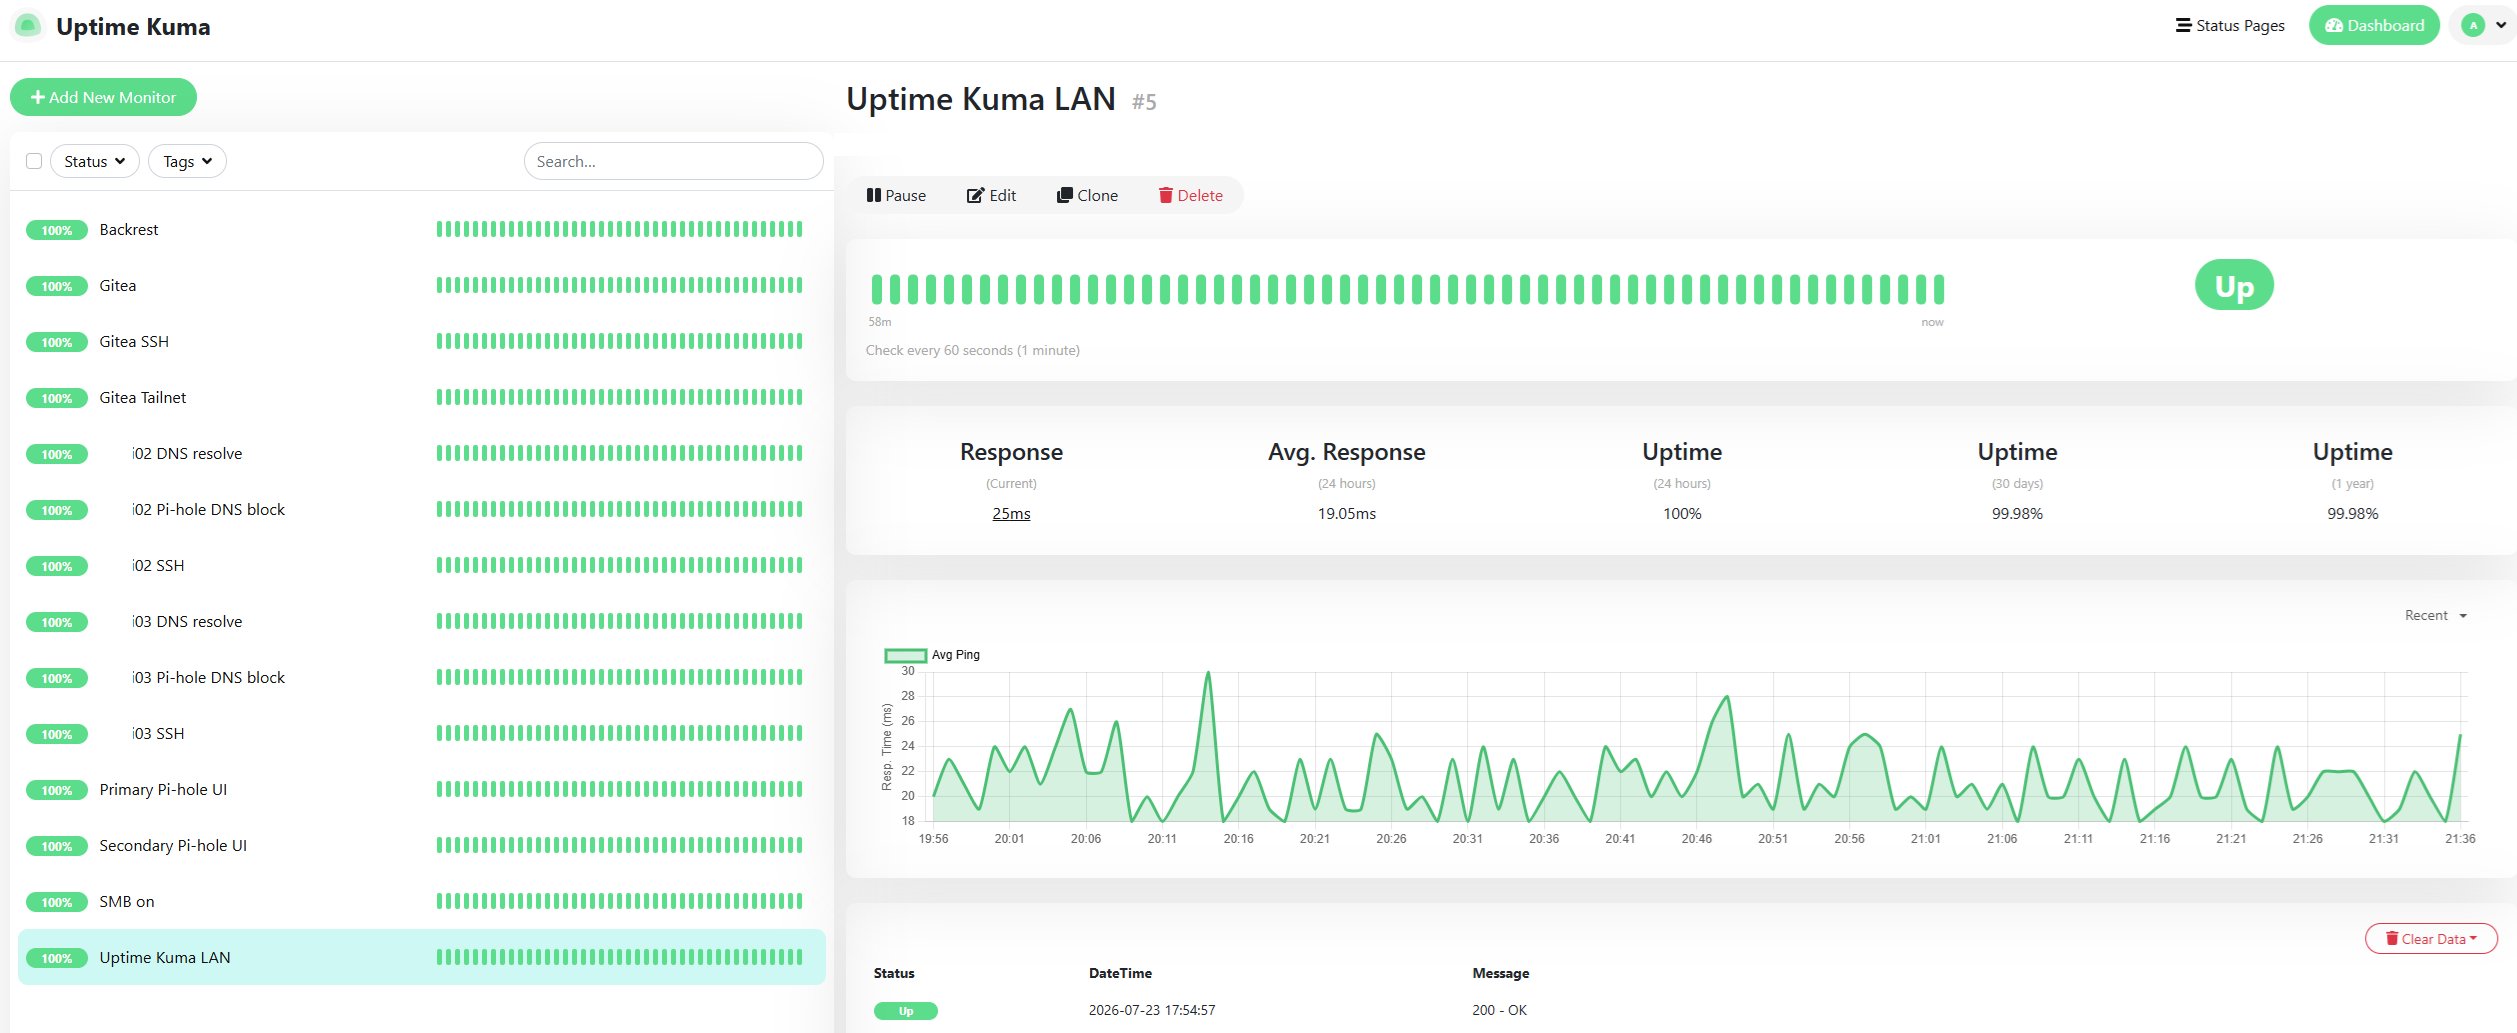This screenshot has width=2517, height=1033.
Task: Expand the Recent chart range dropdown
Action: click(x=2436, y=616)
